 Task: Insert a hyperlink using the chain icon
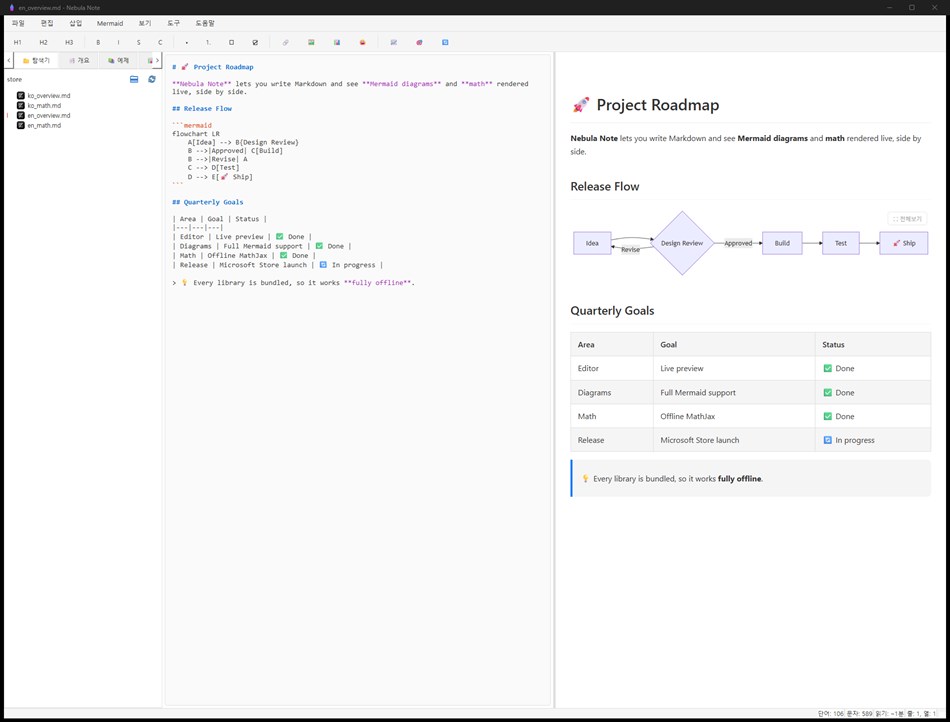(x=285, y=42)
